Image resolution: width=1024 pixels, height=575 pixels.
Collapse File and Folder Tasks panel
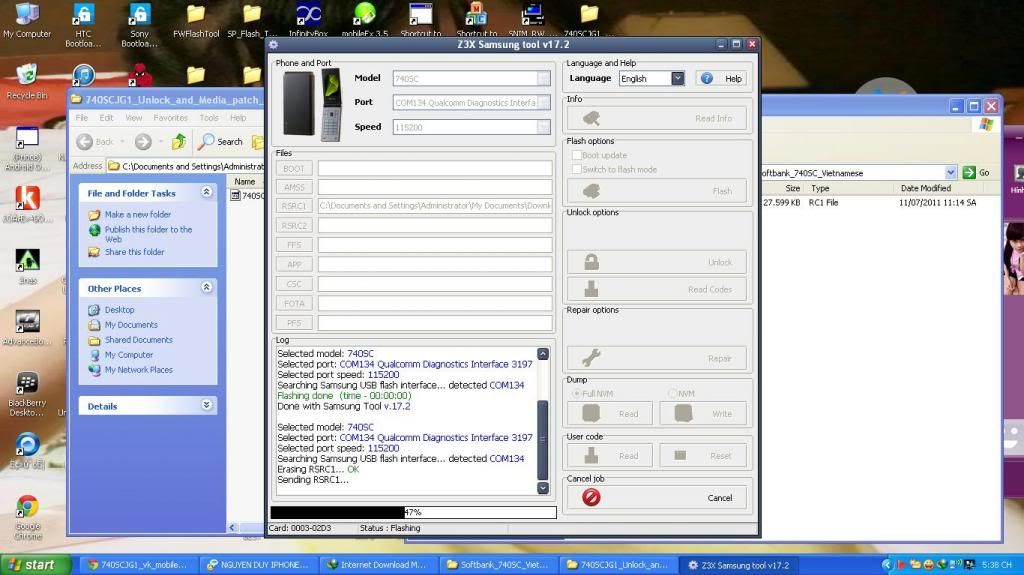(x=206, y=192)
